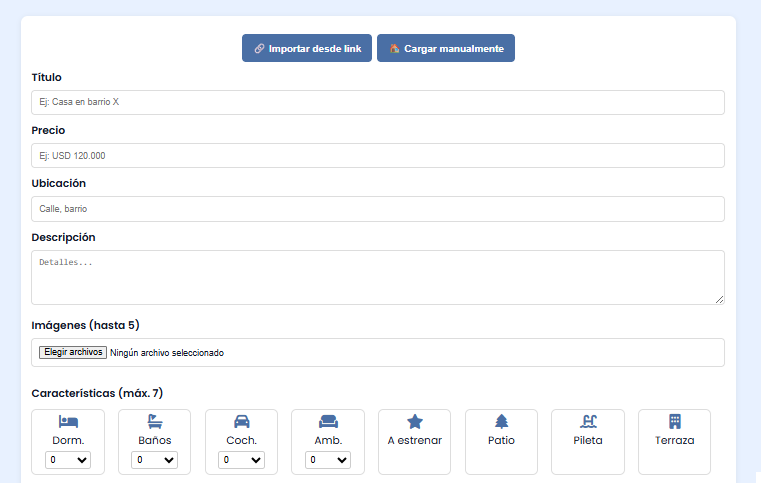Click the Importar desde link button
Screen dimensions: 761x483
click(x=307, y=48)
